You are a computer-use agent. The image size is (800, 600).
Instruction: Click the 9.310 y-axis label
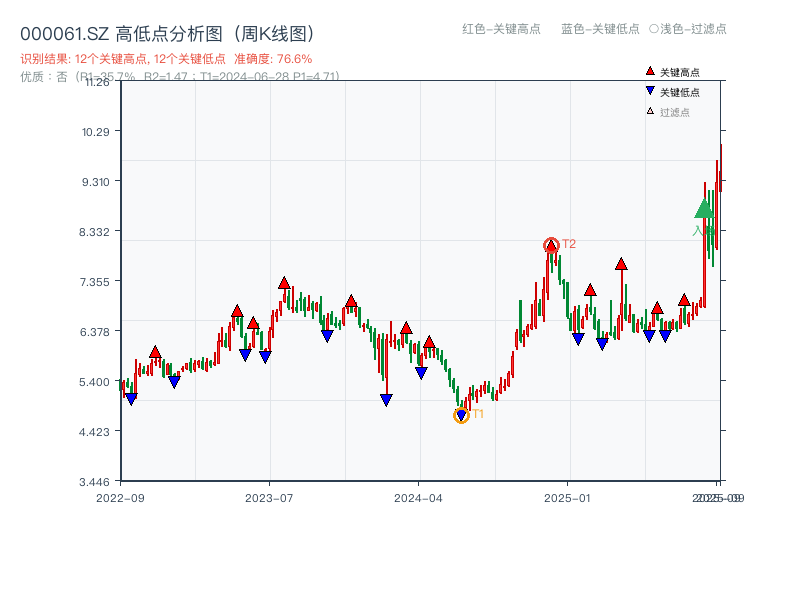point(96,182)
